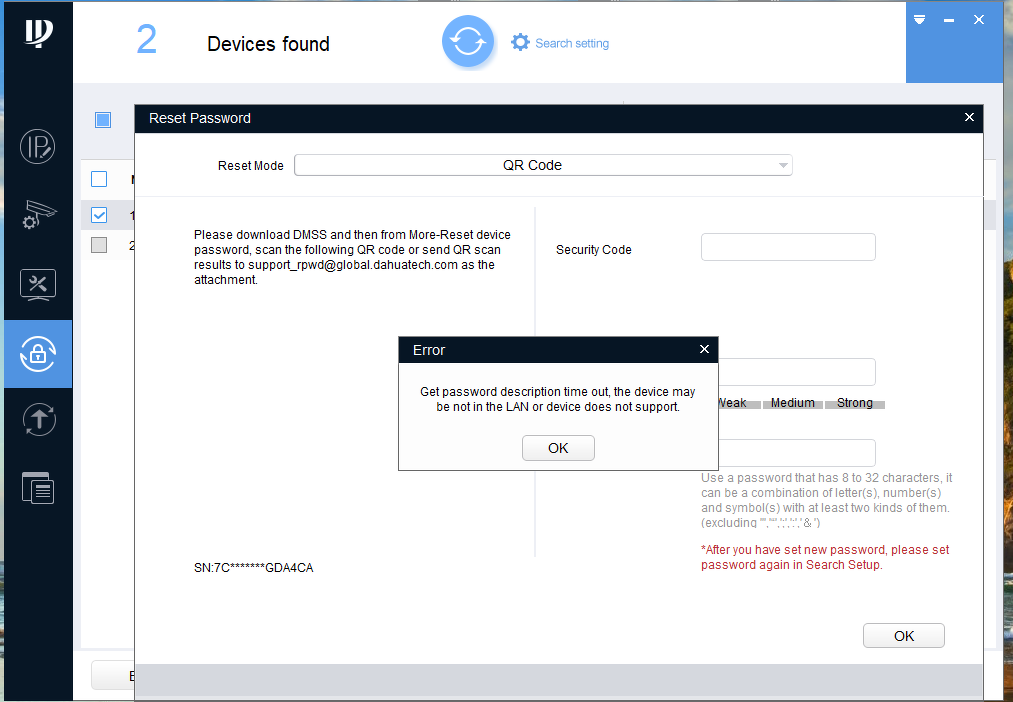The height and width of the screenshot is (702, 1013).
Task: Toggle the header row checkbox
Action: [x=99, y=179]
